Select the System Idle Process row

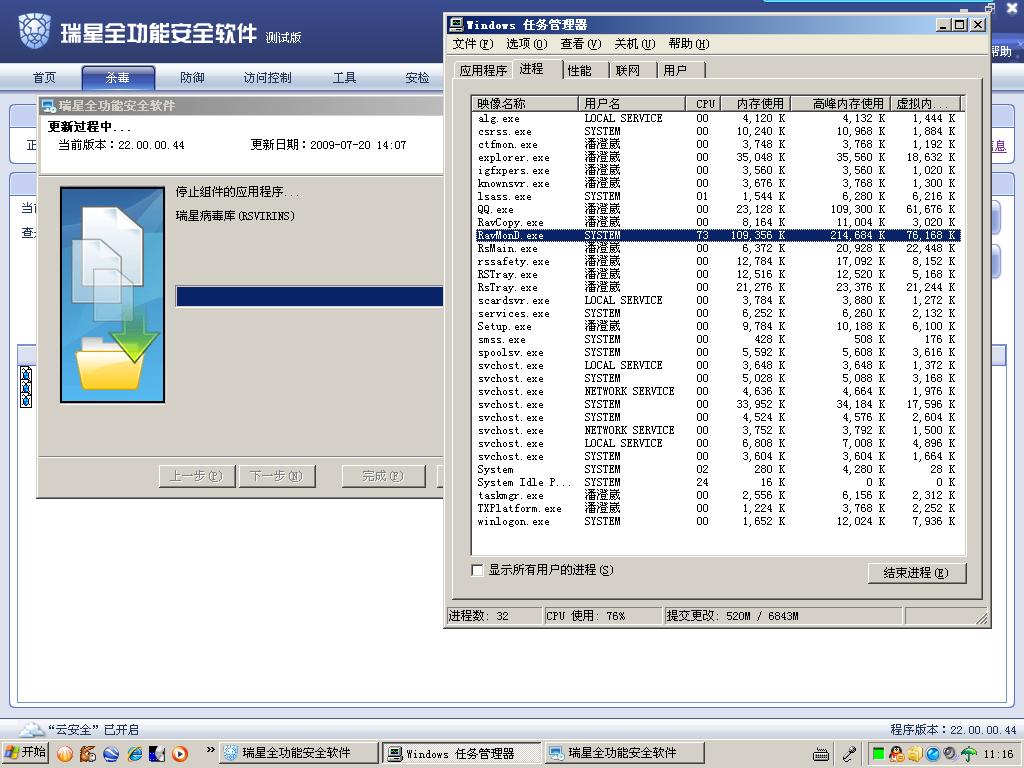pyautogui.click(x=718, y=483)
